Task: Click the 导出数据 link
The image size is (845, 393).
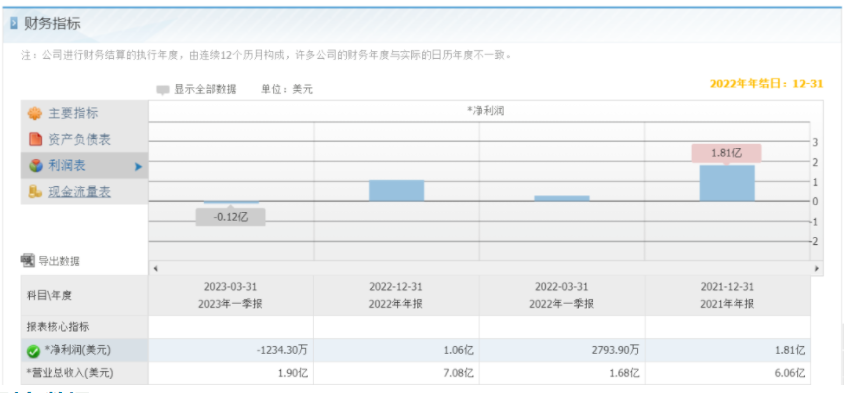Action: tap(59, 261)
